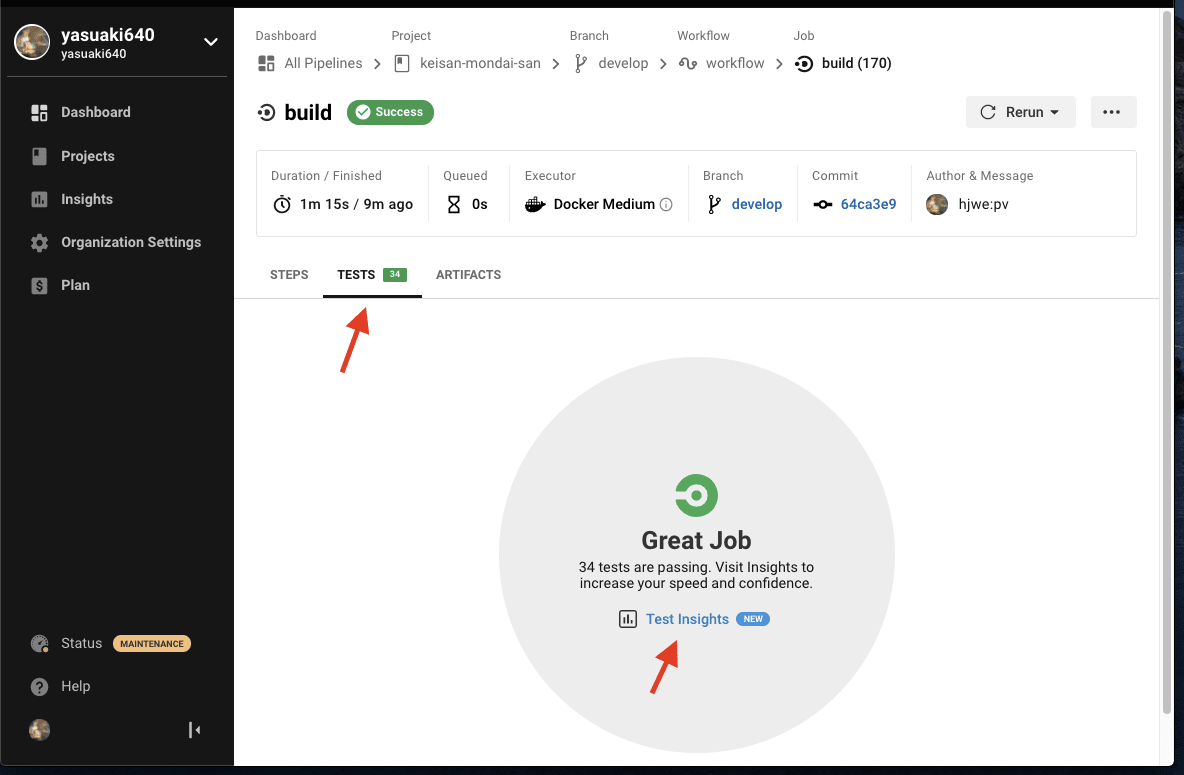Screen dimensions: 1184x775
Task: Click the NEW badge next to Test Insights
Action: (x=753, y=619)
